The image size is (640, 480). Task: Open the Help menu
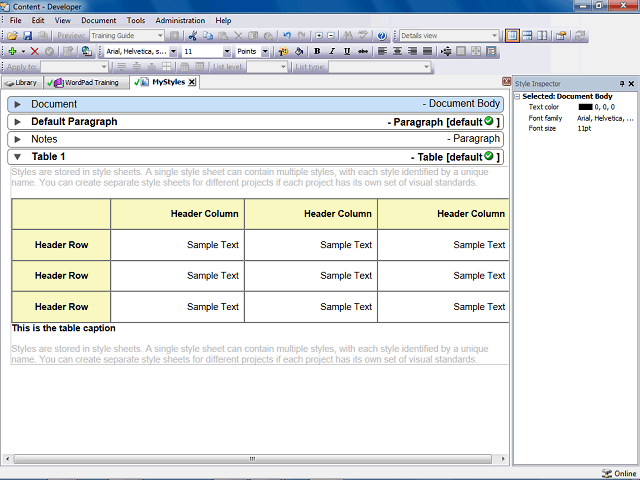223,20
